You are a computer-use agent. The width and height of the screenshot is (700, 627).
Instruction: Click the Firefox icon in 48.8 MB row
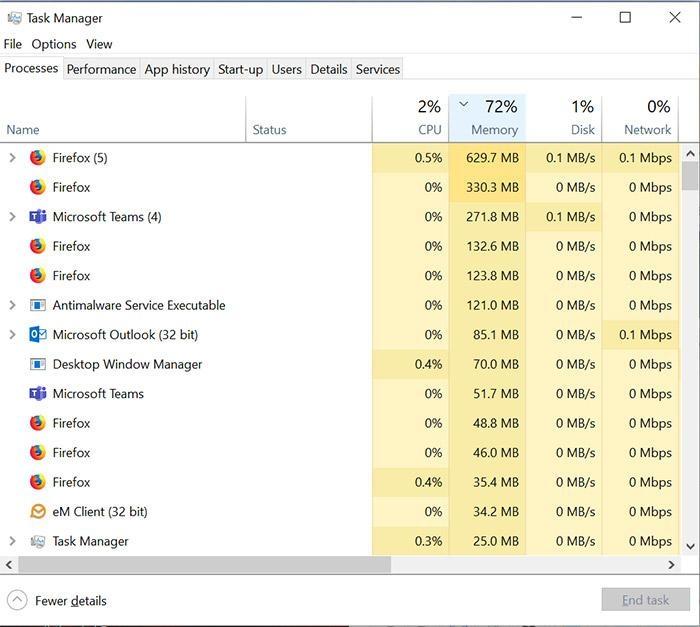coord(38,423)
